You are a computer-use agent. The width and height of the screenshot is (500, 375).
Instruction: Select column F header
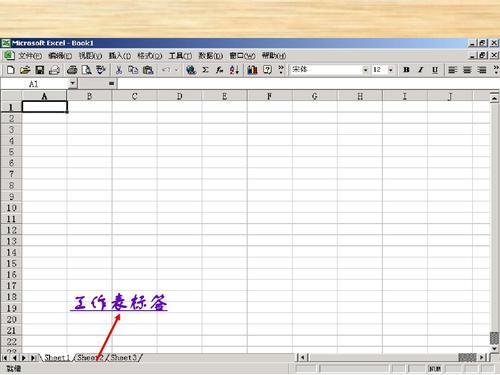[x=270, y=96]
